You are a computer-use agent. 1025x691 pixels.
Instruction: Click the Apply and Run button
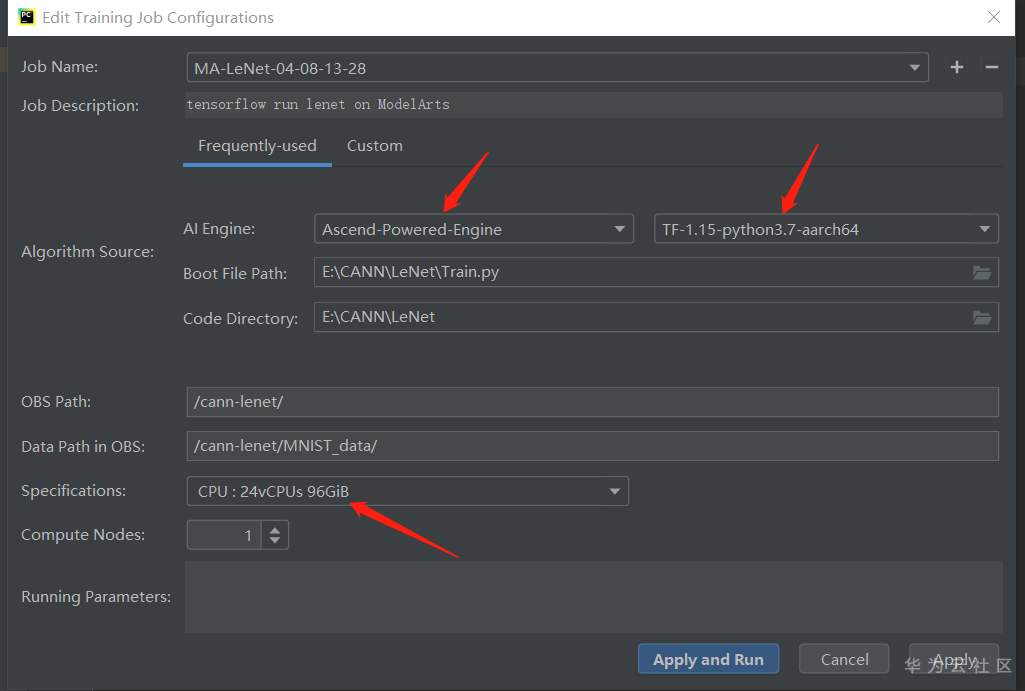(708, 659)
